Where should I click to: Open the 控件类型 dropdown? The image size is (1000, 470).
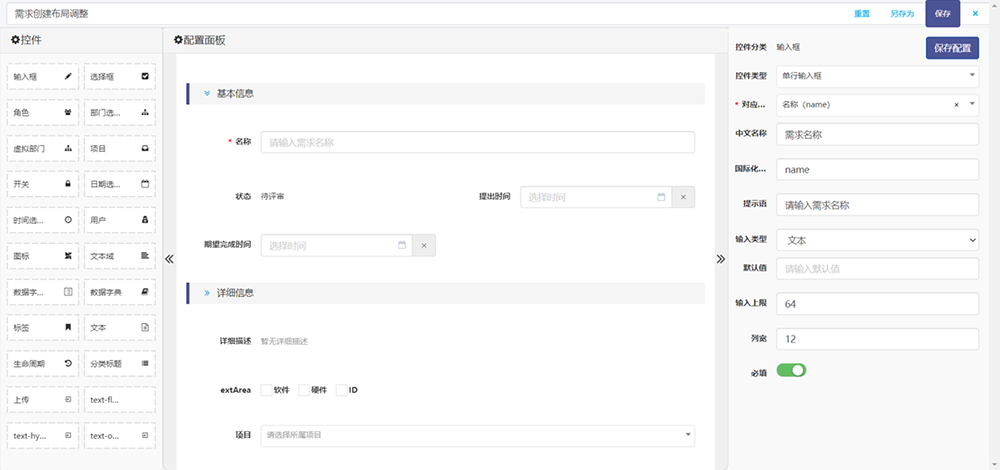pos(877,76)
